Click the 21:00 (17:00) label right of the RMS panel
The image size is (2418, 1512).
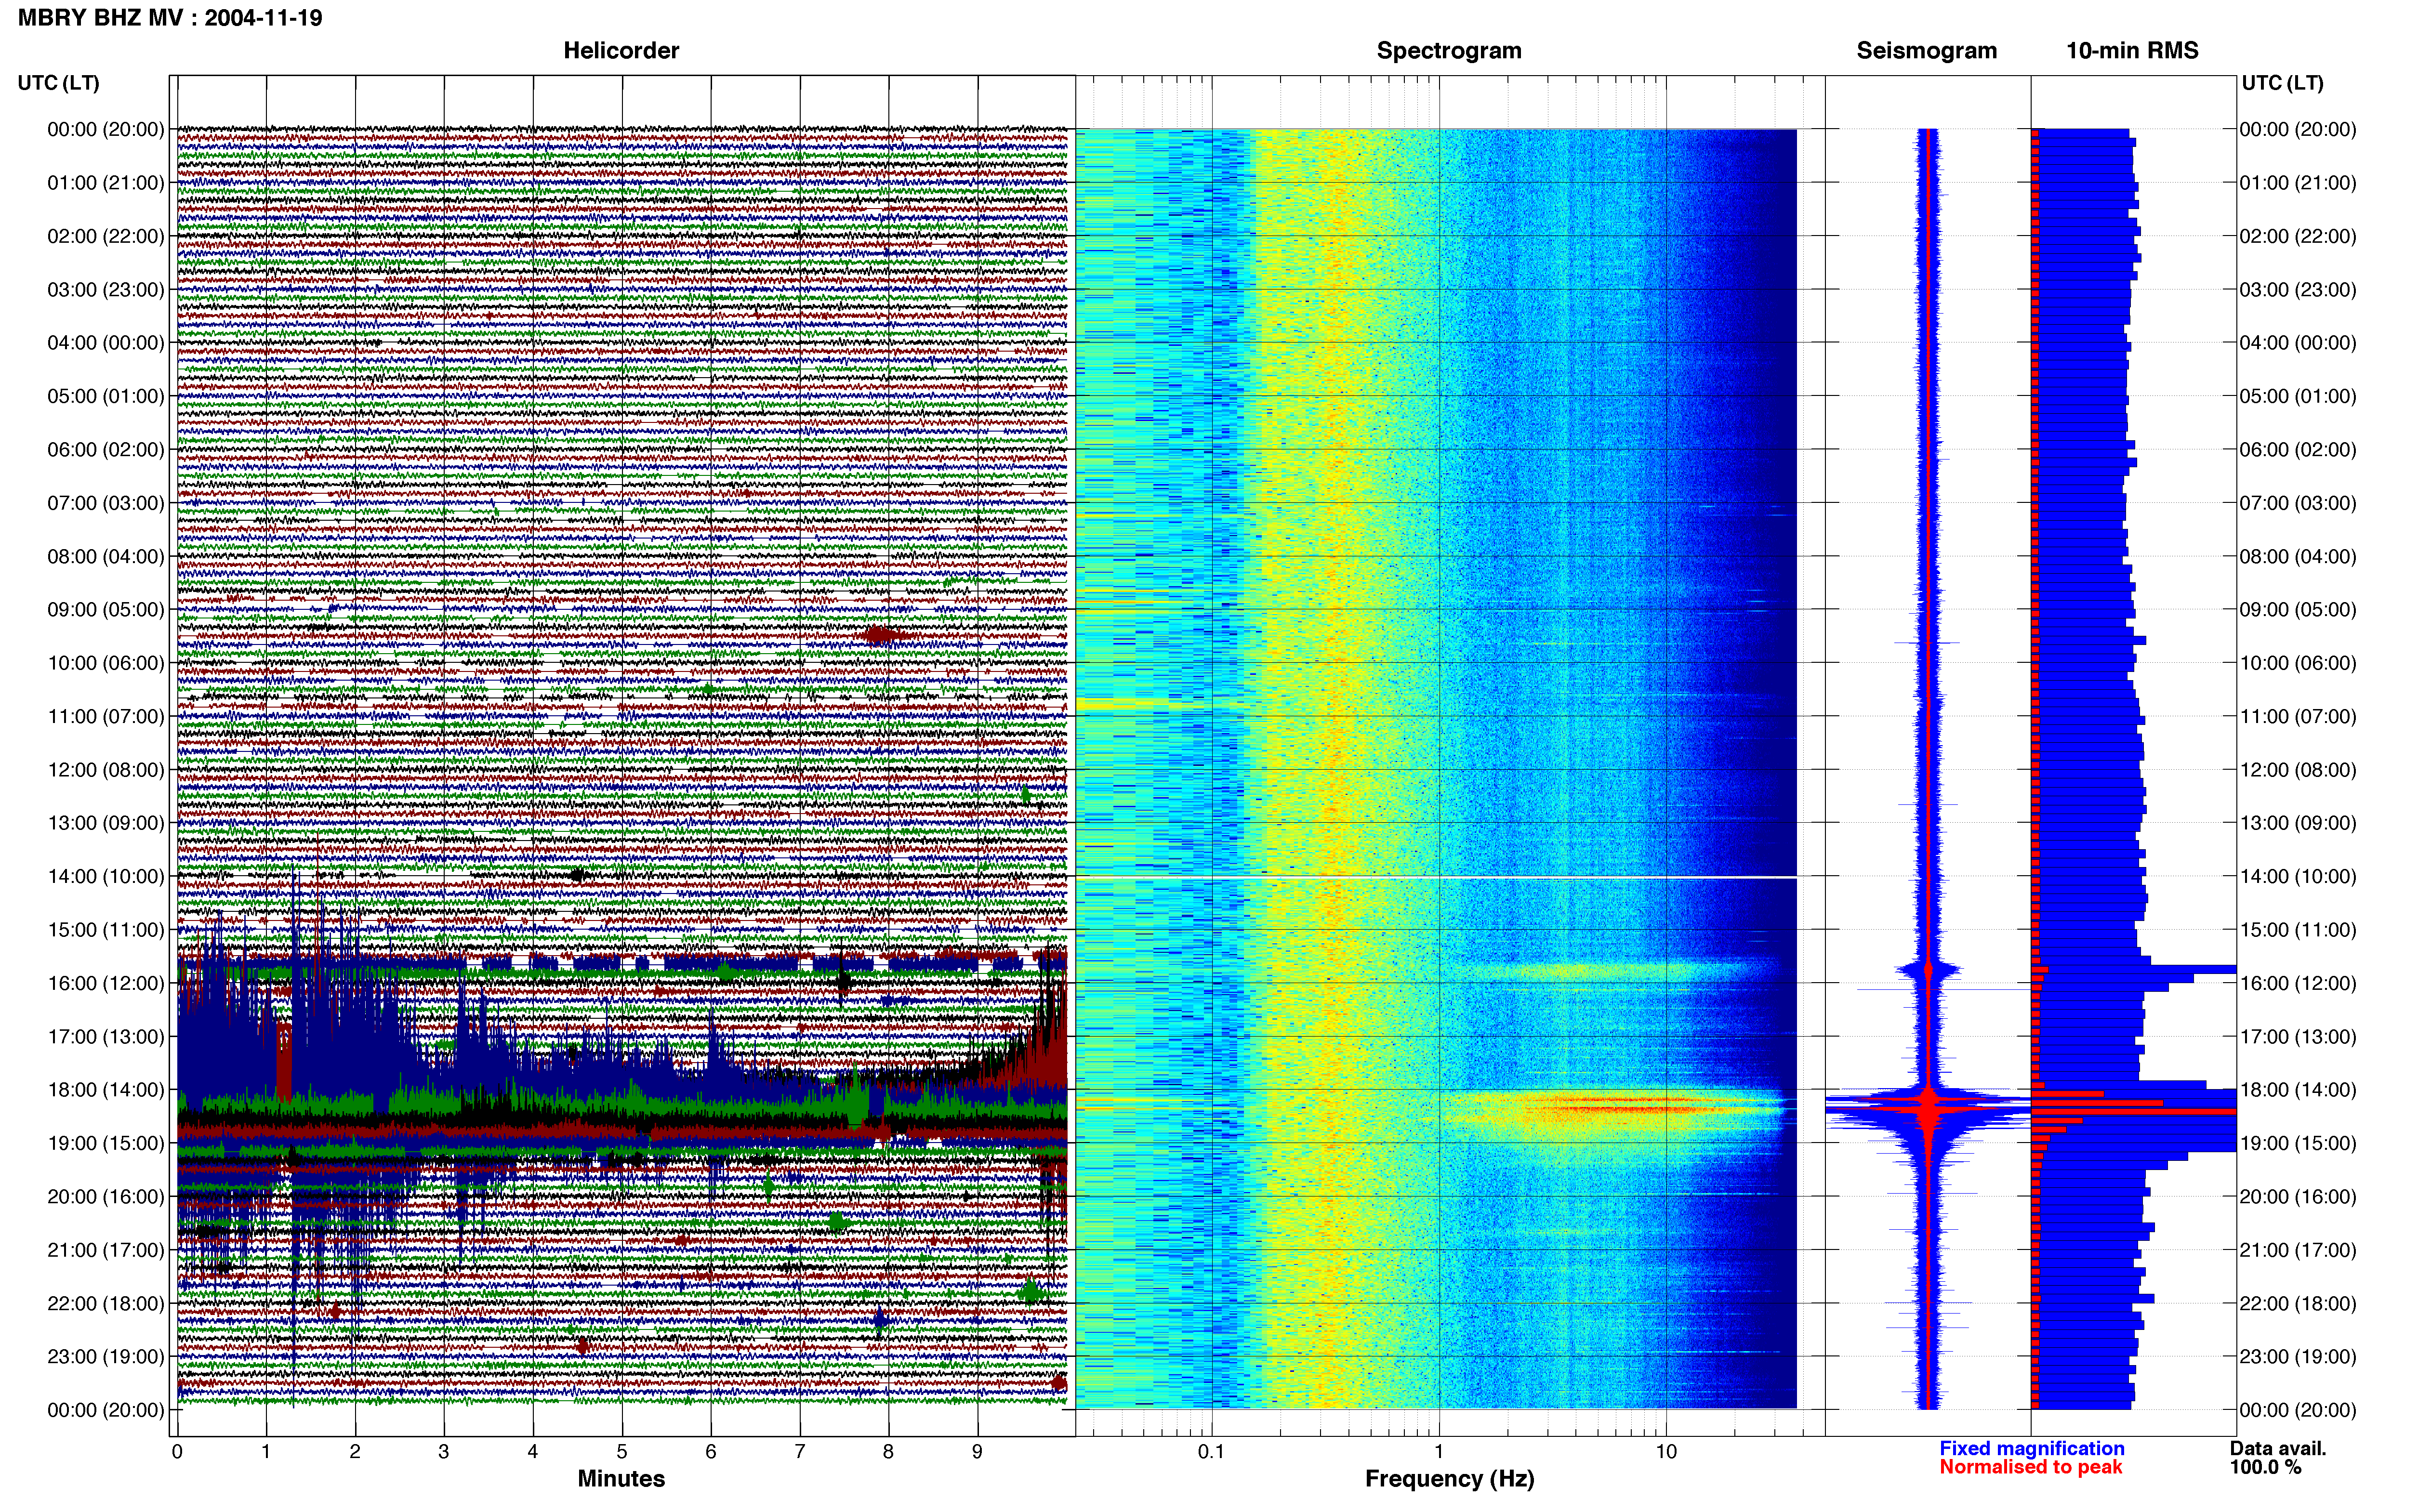pyautogui.click(x=2298, y=1249)
